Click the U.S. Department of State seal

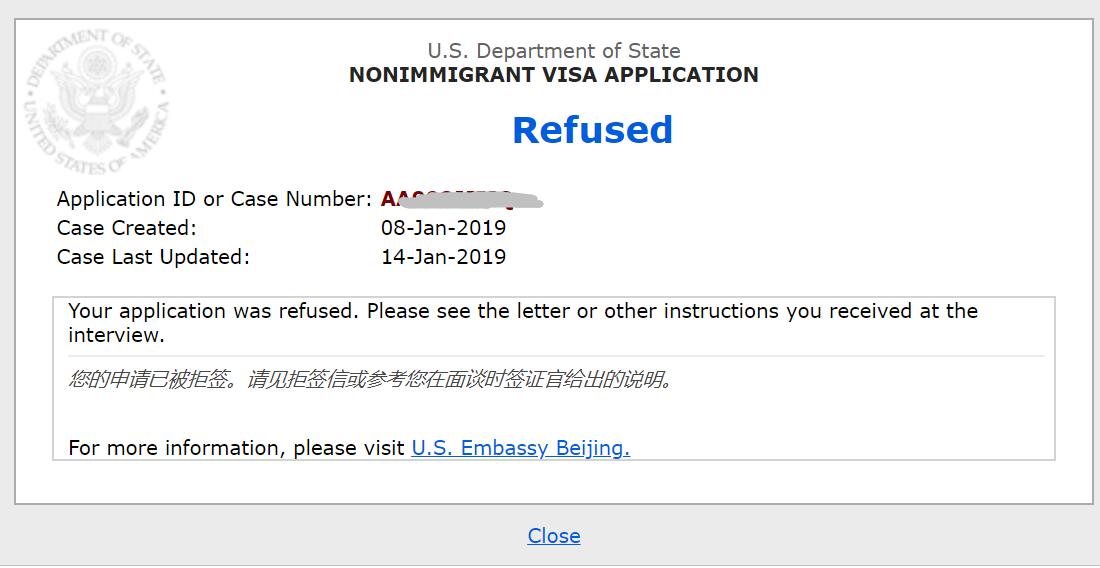coord(98,102)
